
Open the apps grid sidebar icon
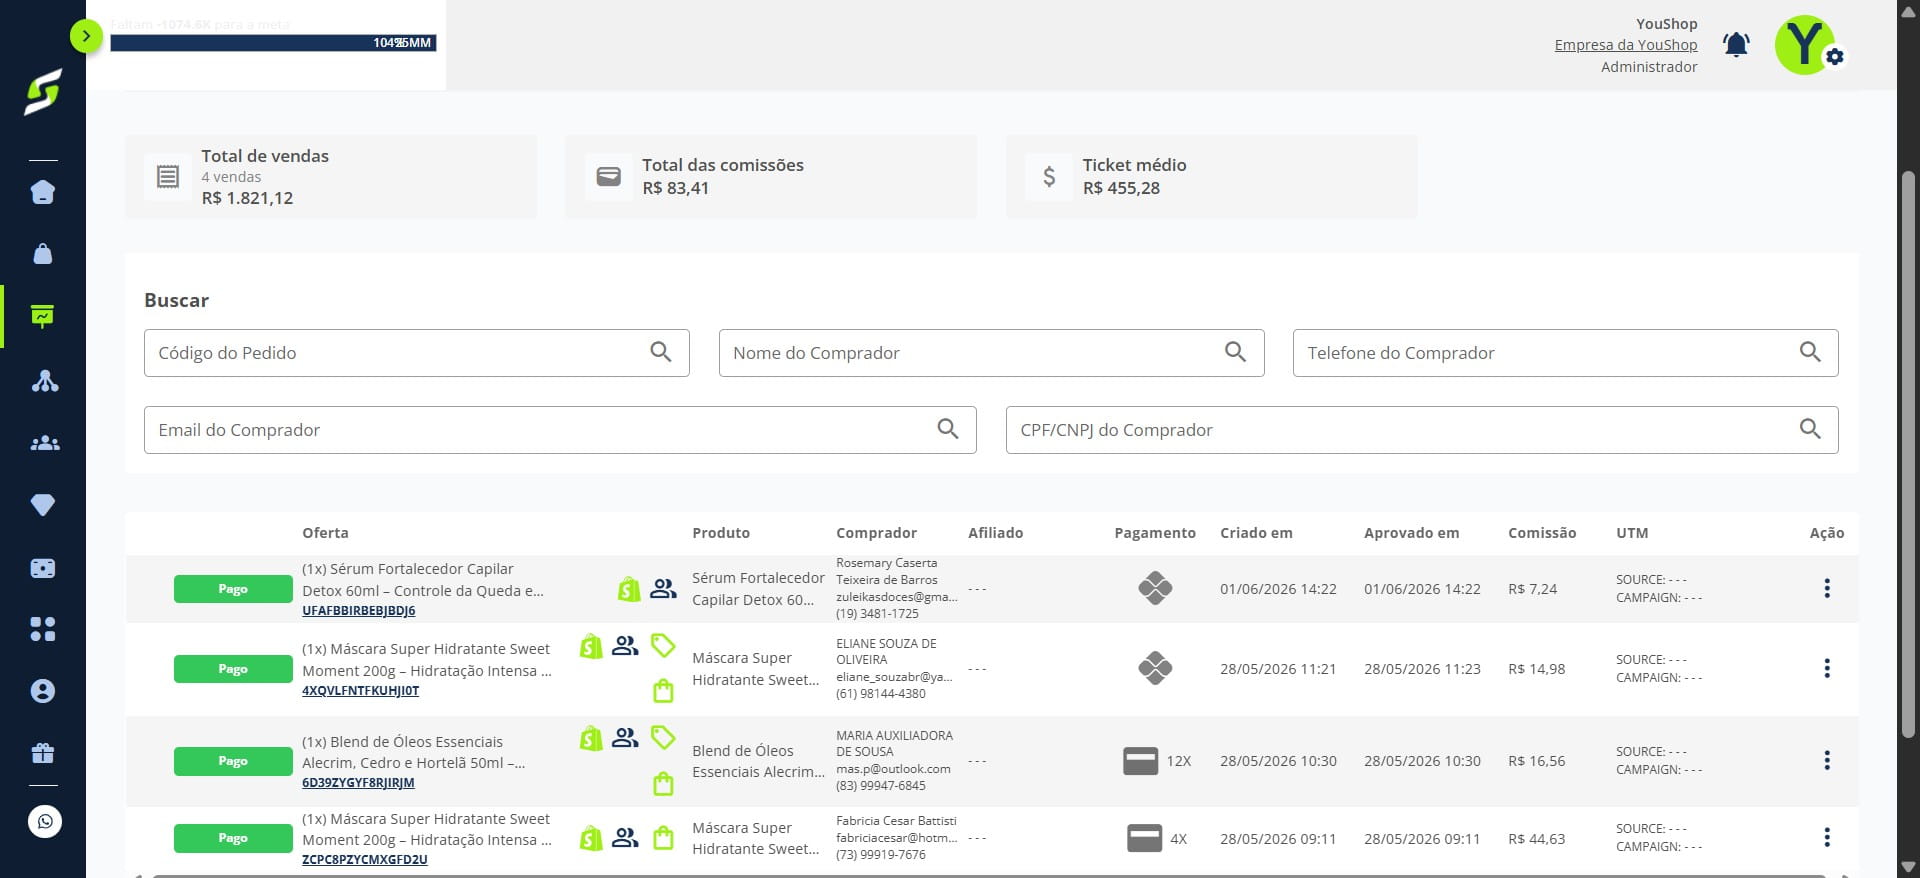point(43,629)
